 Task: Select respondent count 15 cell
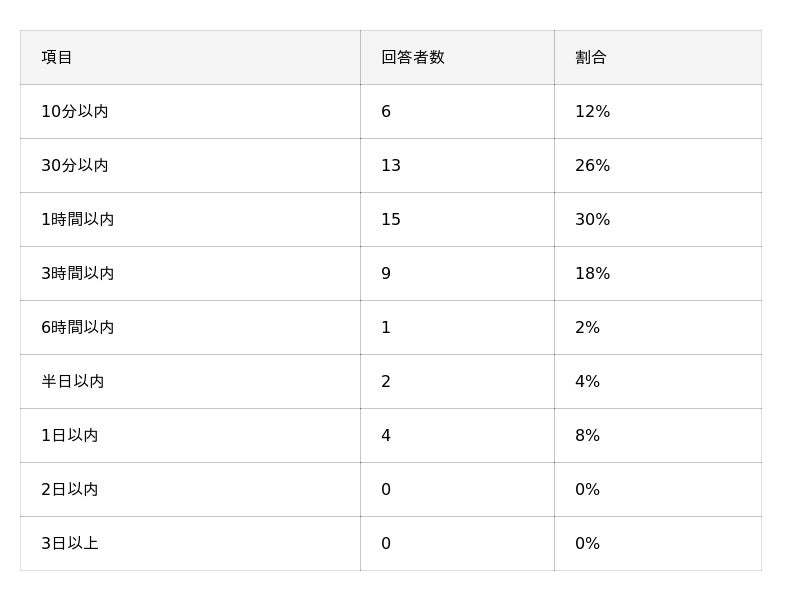click(x=391, y=220)
